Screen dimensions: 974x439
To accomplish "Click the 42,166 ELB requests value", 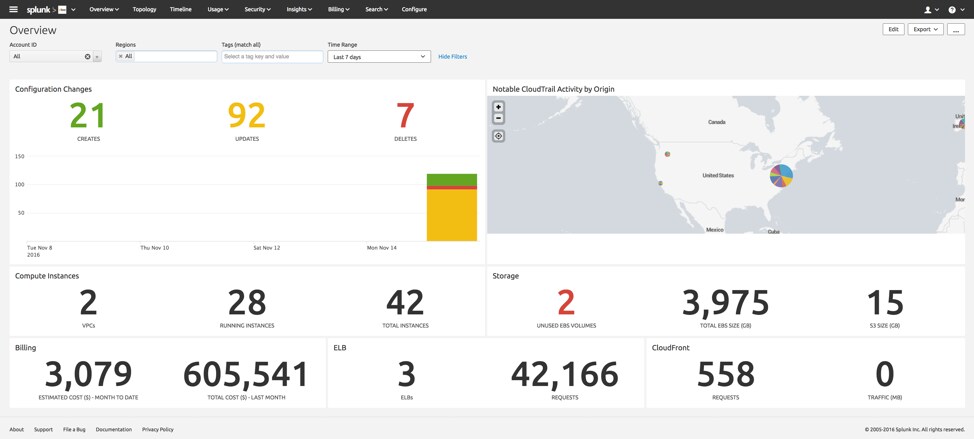I will [565, 375].
